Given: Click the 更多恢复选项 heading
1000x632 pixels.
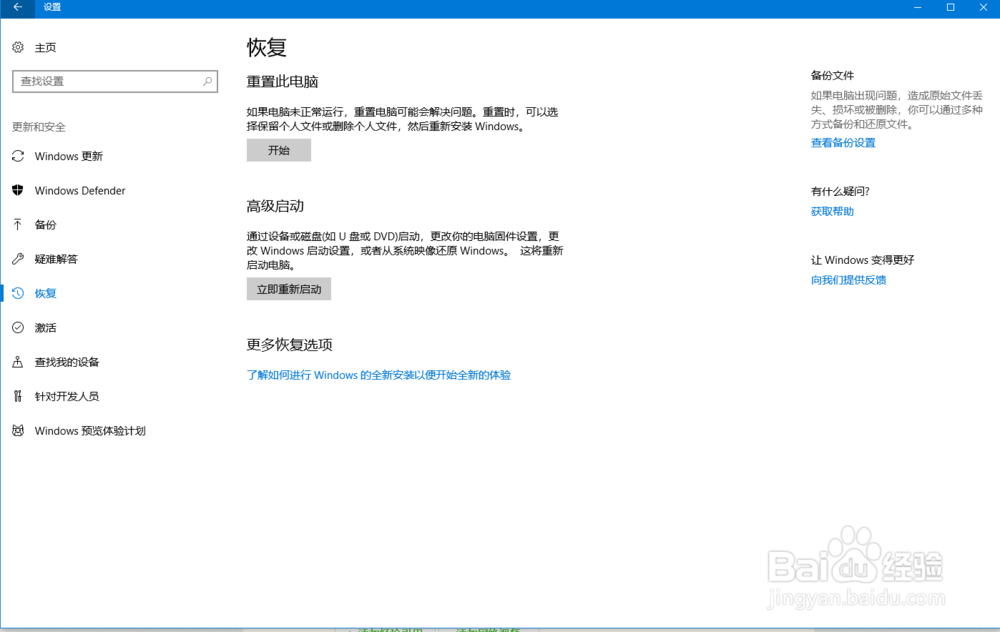Looking at the screenshot, I should click(x=290, y=345).
